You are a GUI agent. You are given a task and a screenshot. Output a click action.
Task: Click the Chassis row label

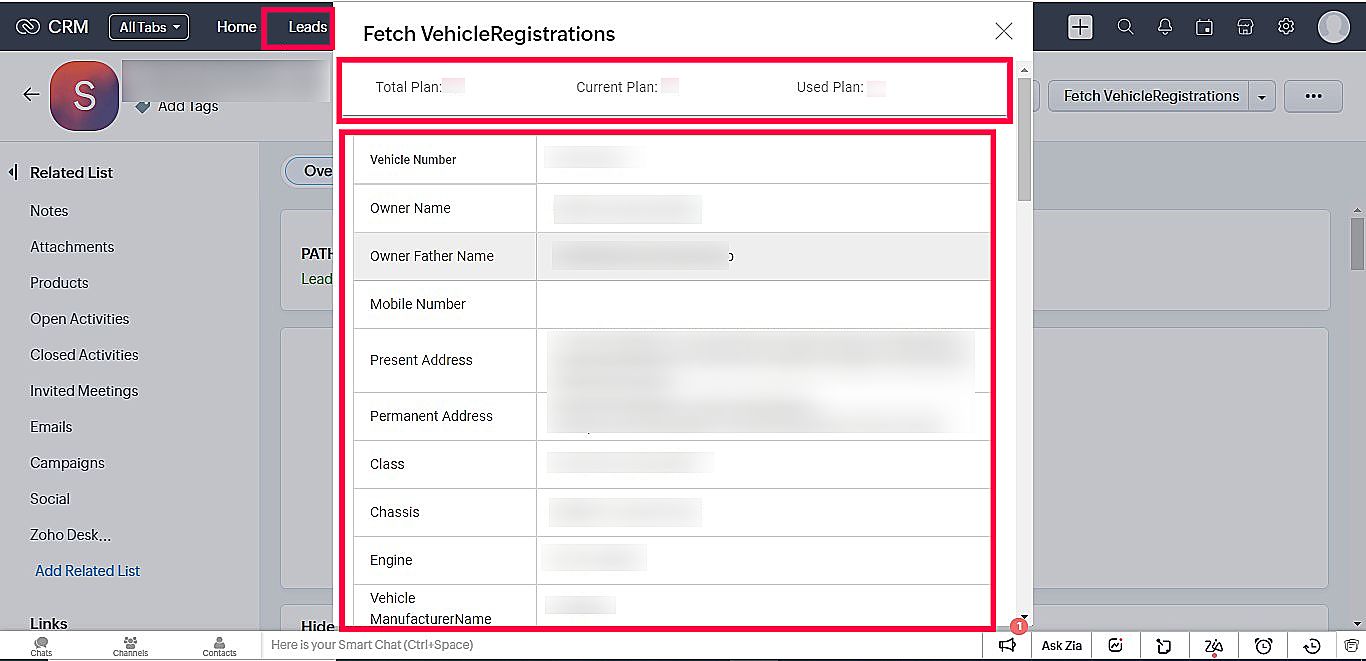(x=395, y=512)
